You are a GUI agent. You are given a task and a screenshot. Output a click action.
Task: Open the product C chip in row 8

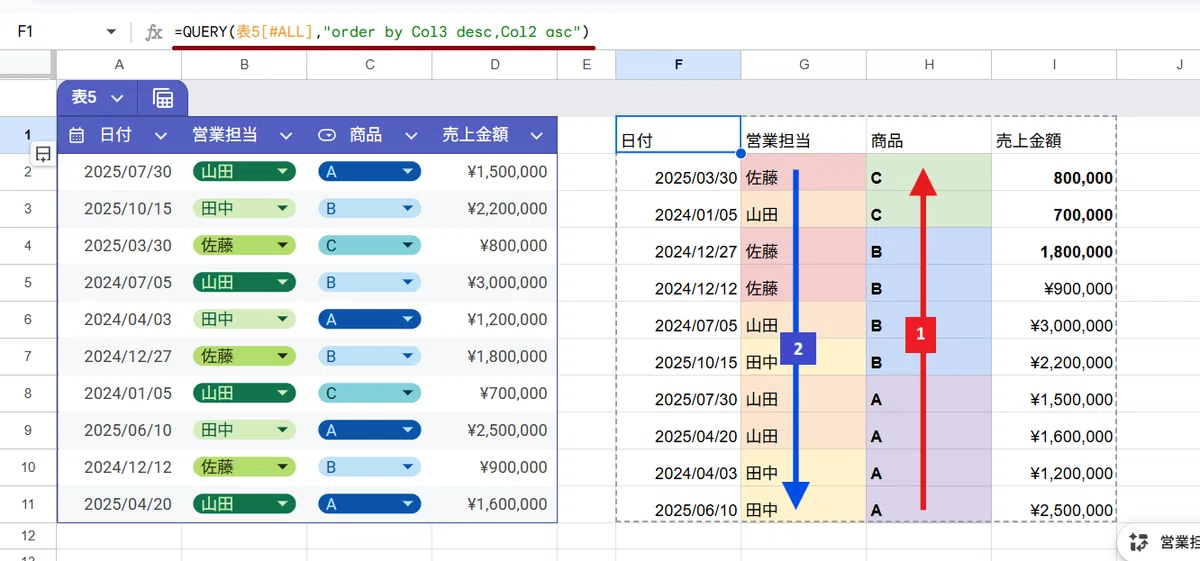point(369,393)
